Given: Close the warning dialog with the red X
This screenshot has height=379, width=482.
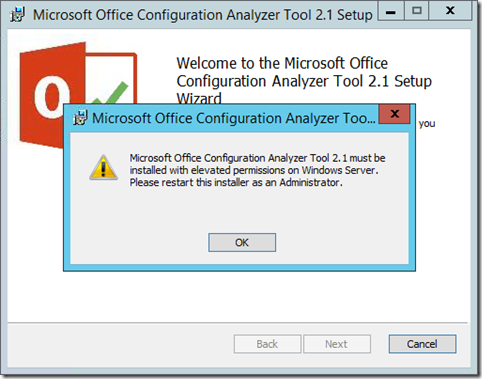Looking at the screenshot, I should click(394, 114).
